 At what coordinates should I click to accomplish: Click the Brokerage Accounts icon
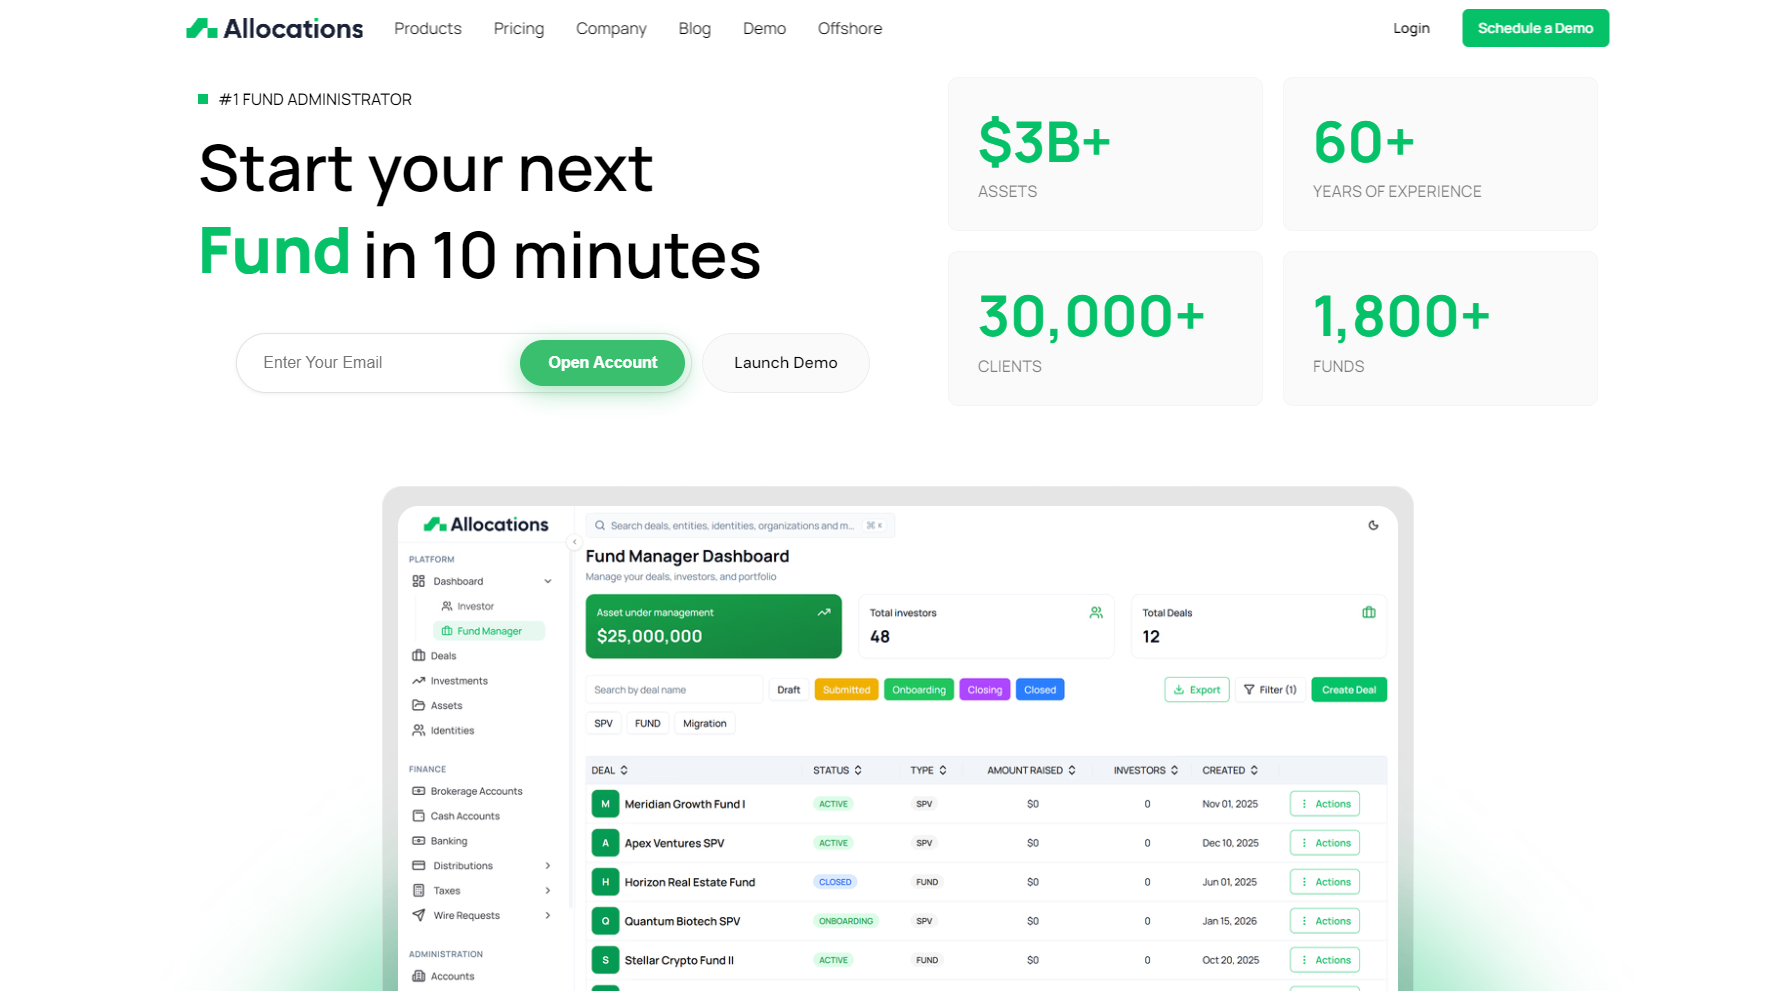coord(418,791)
